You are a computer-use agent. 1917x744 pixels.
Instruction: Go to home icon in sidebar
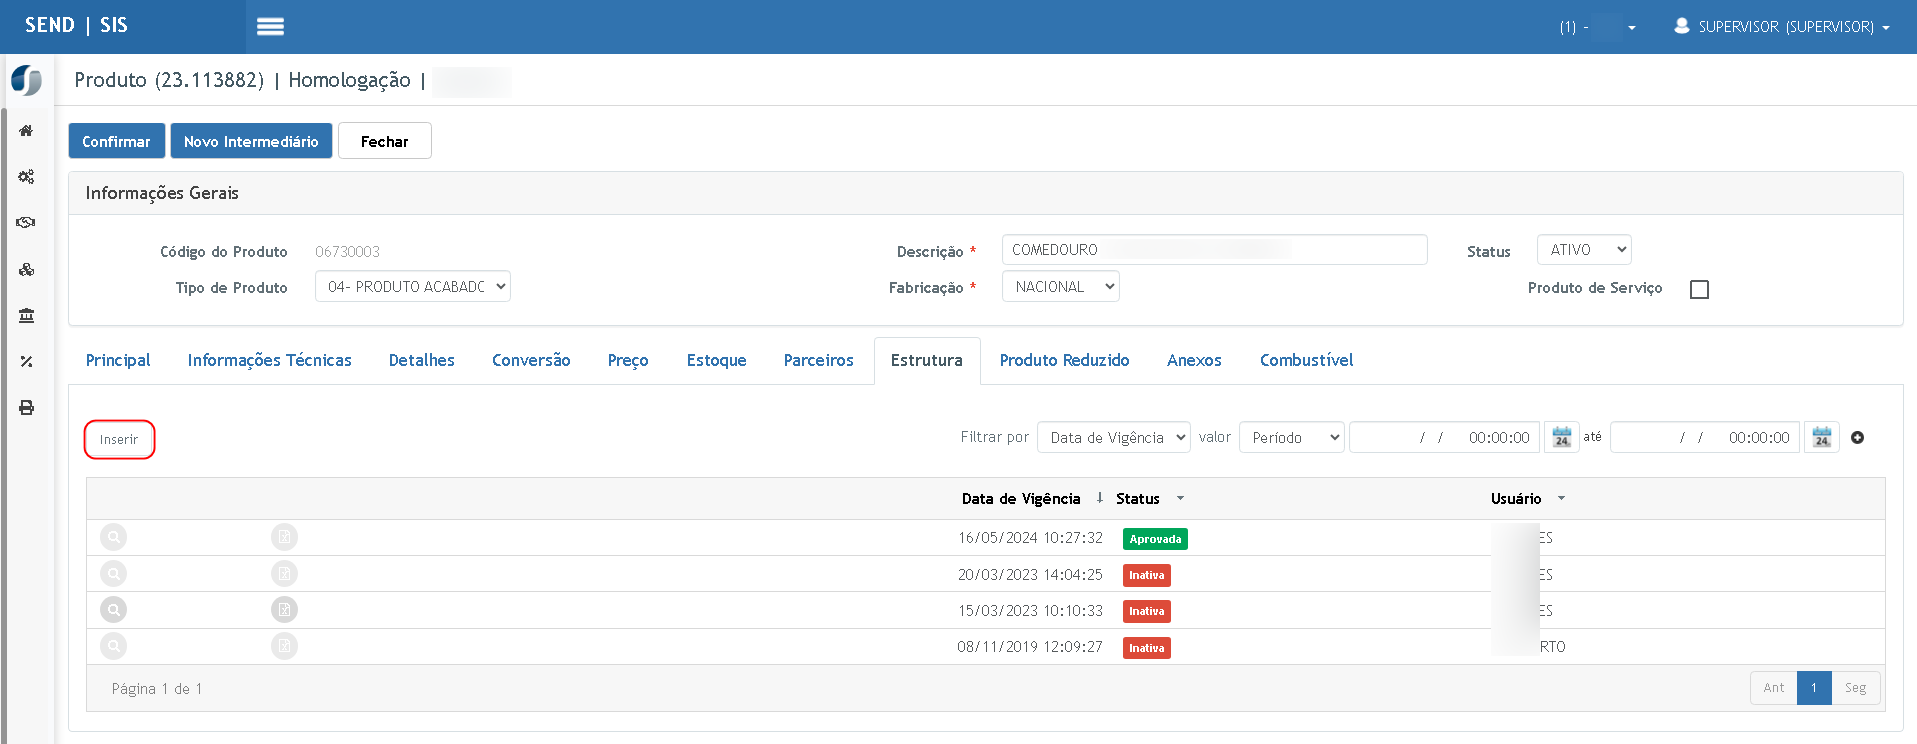(x=26, y=131)
